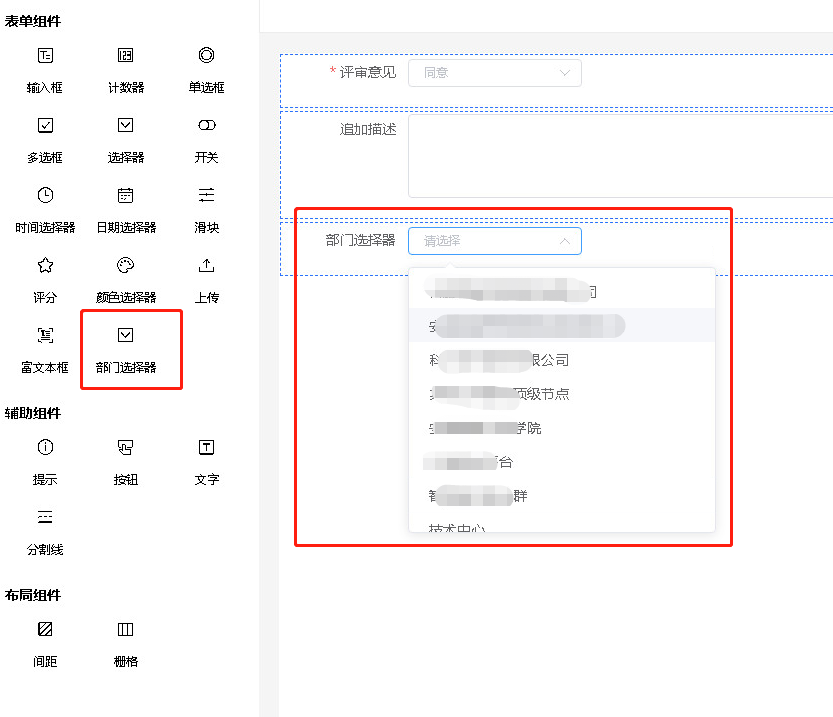833x717 pixels.
Task: Select the 计数器 (counter) component icon
Action: [x=125, y=56]
